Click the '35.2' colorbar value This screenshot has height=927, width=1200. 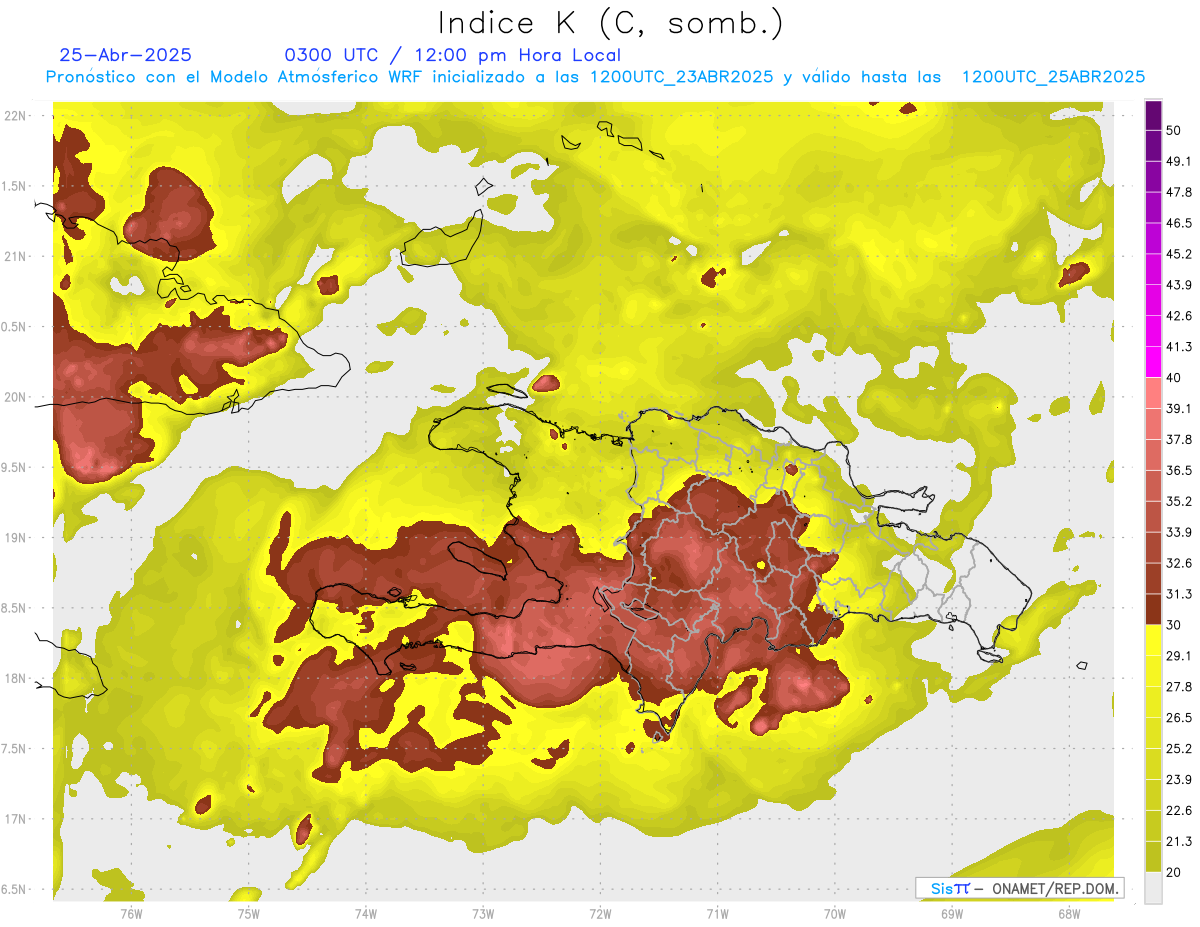1179,501
